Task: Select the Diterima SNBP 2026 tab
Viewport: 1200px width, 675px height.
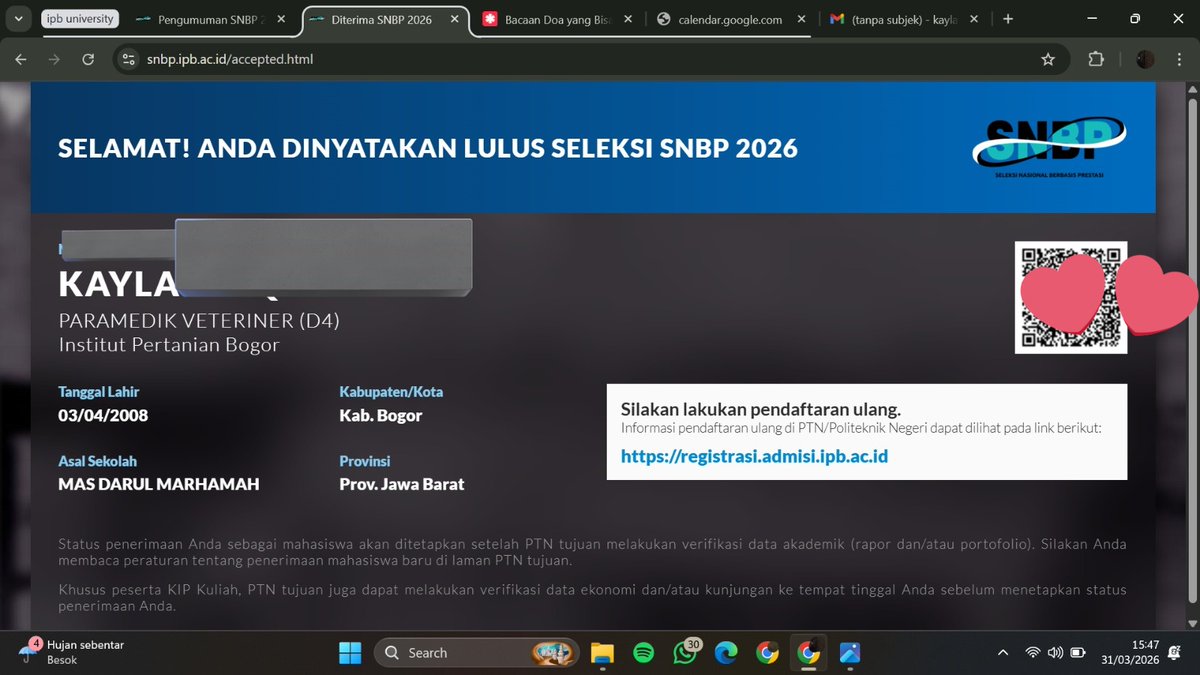Action: tap(383, 19)
